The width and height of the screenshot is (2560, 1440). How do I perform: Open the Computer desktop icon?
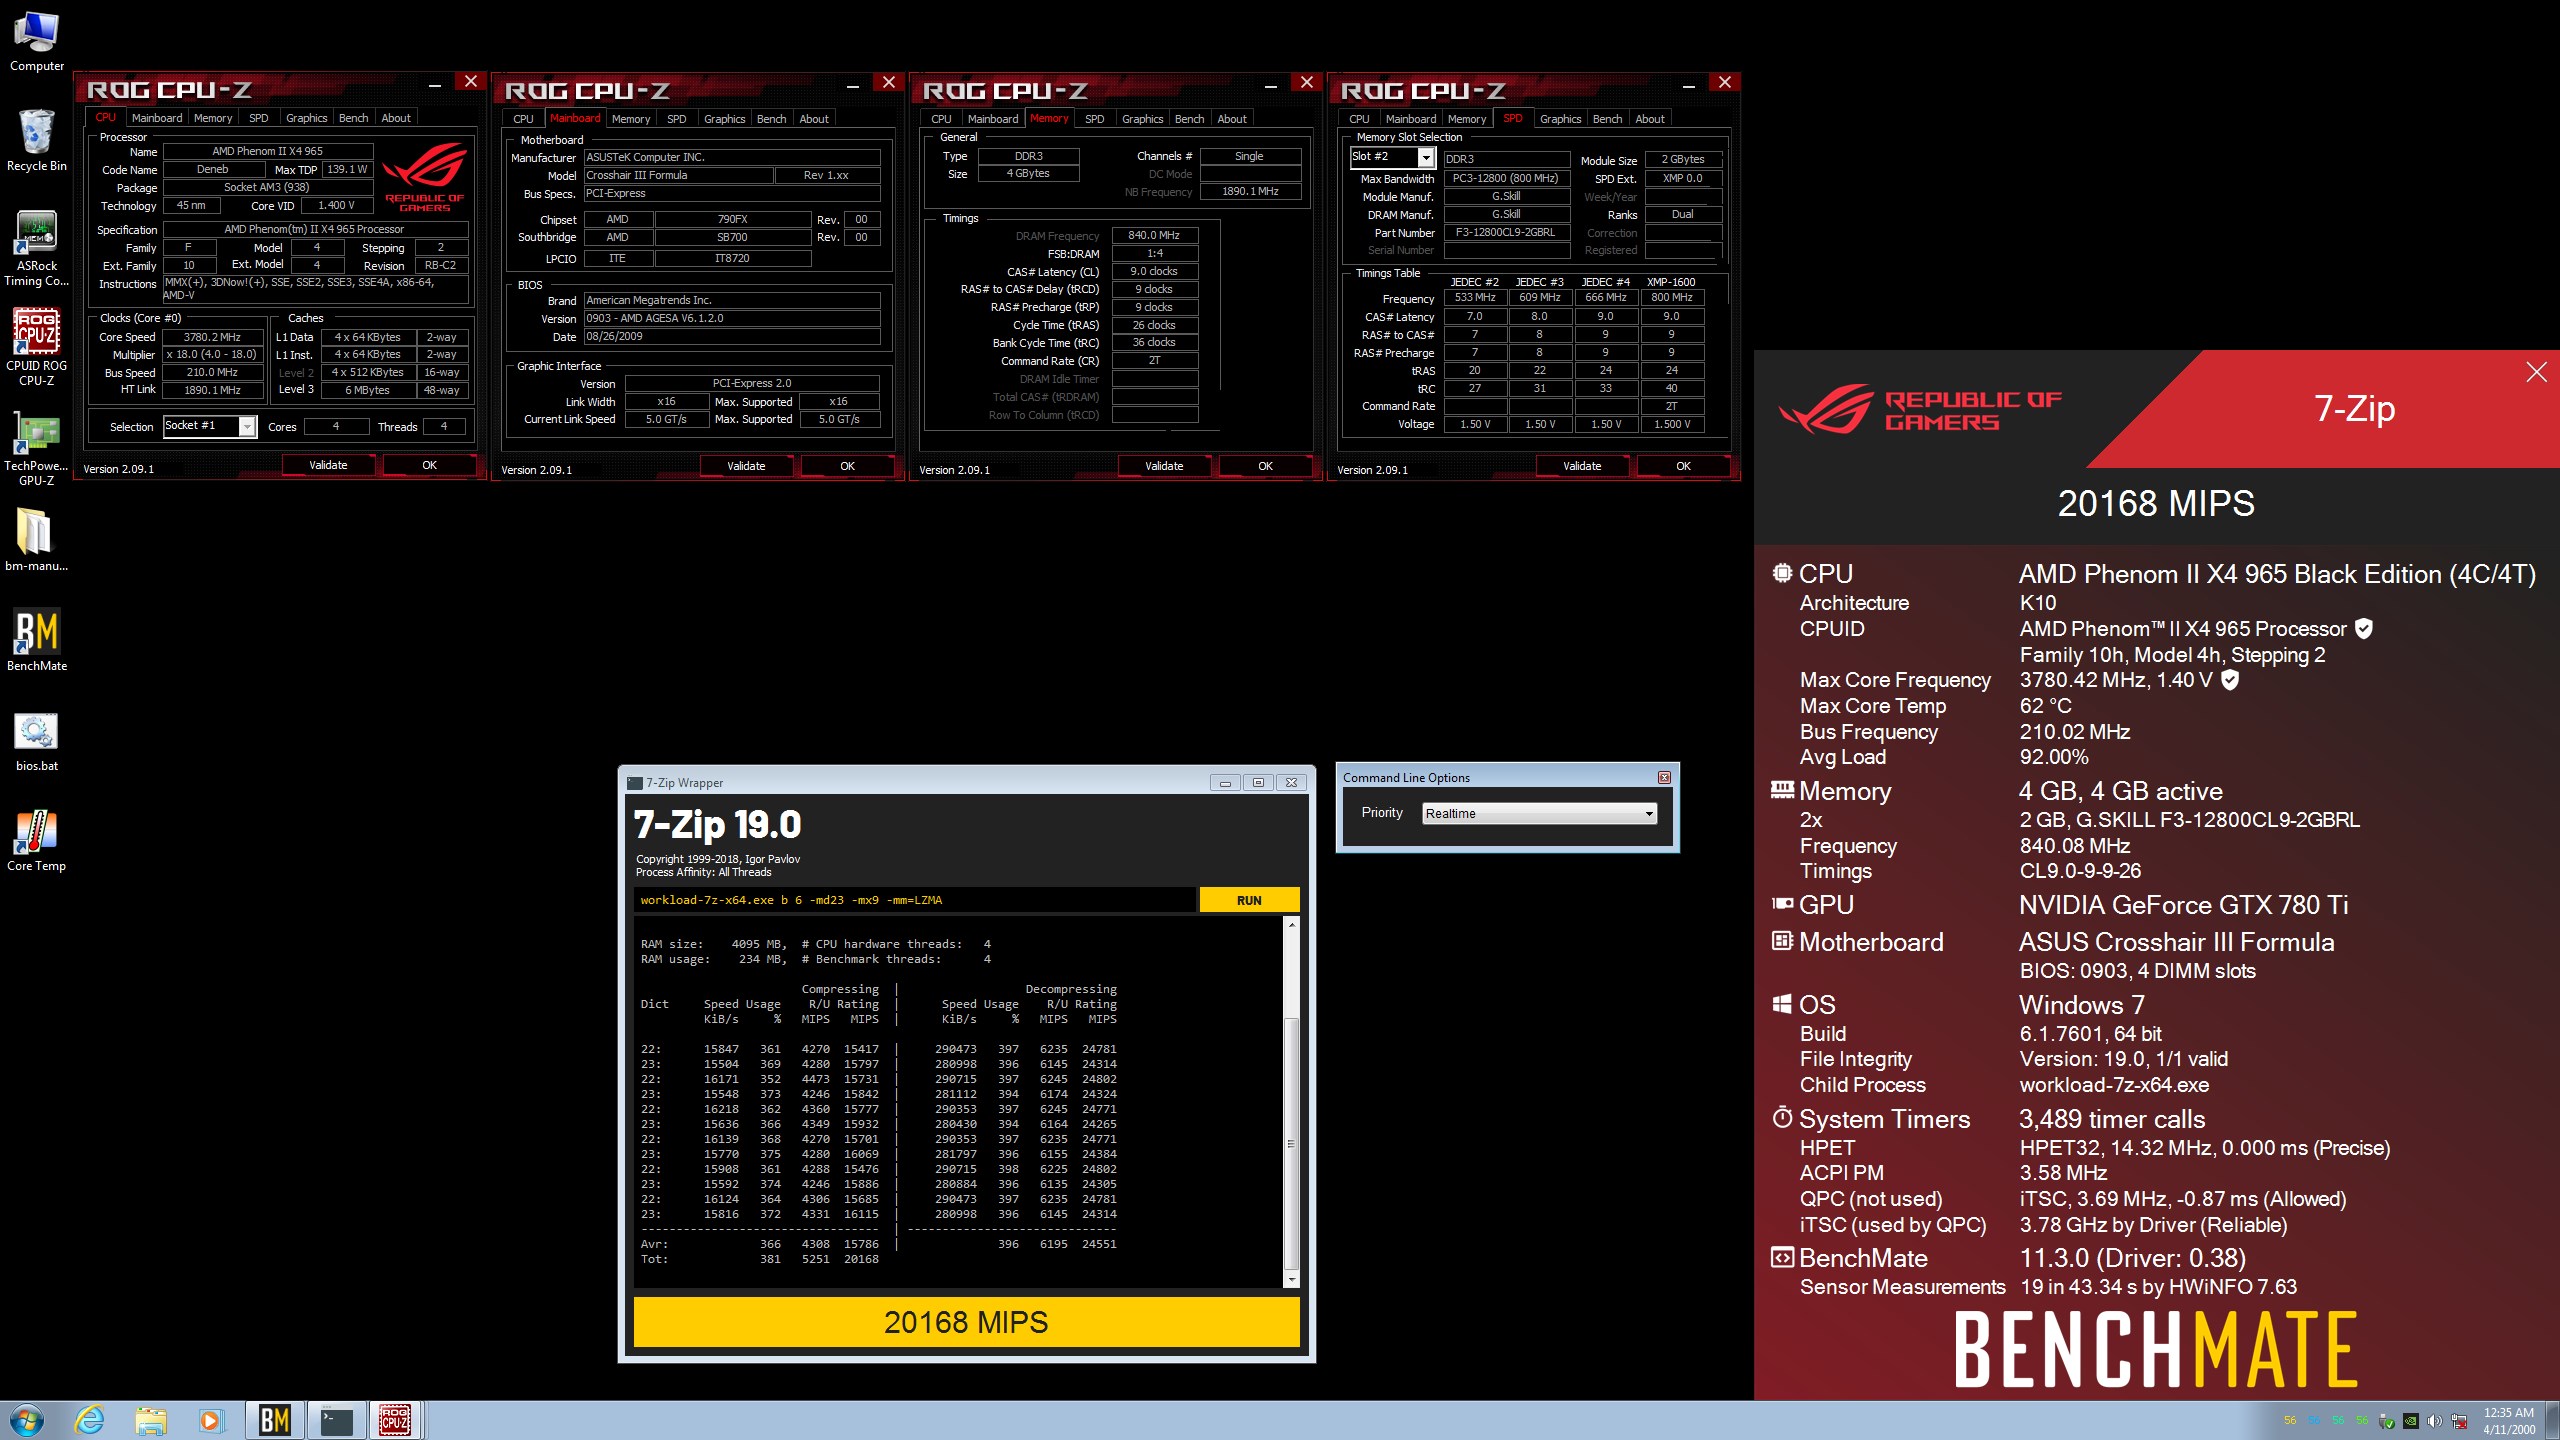[37, 42]
